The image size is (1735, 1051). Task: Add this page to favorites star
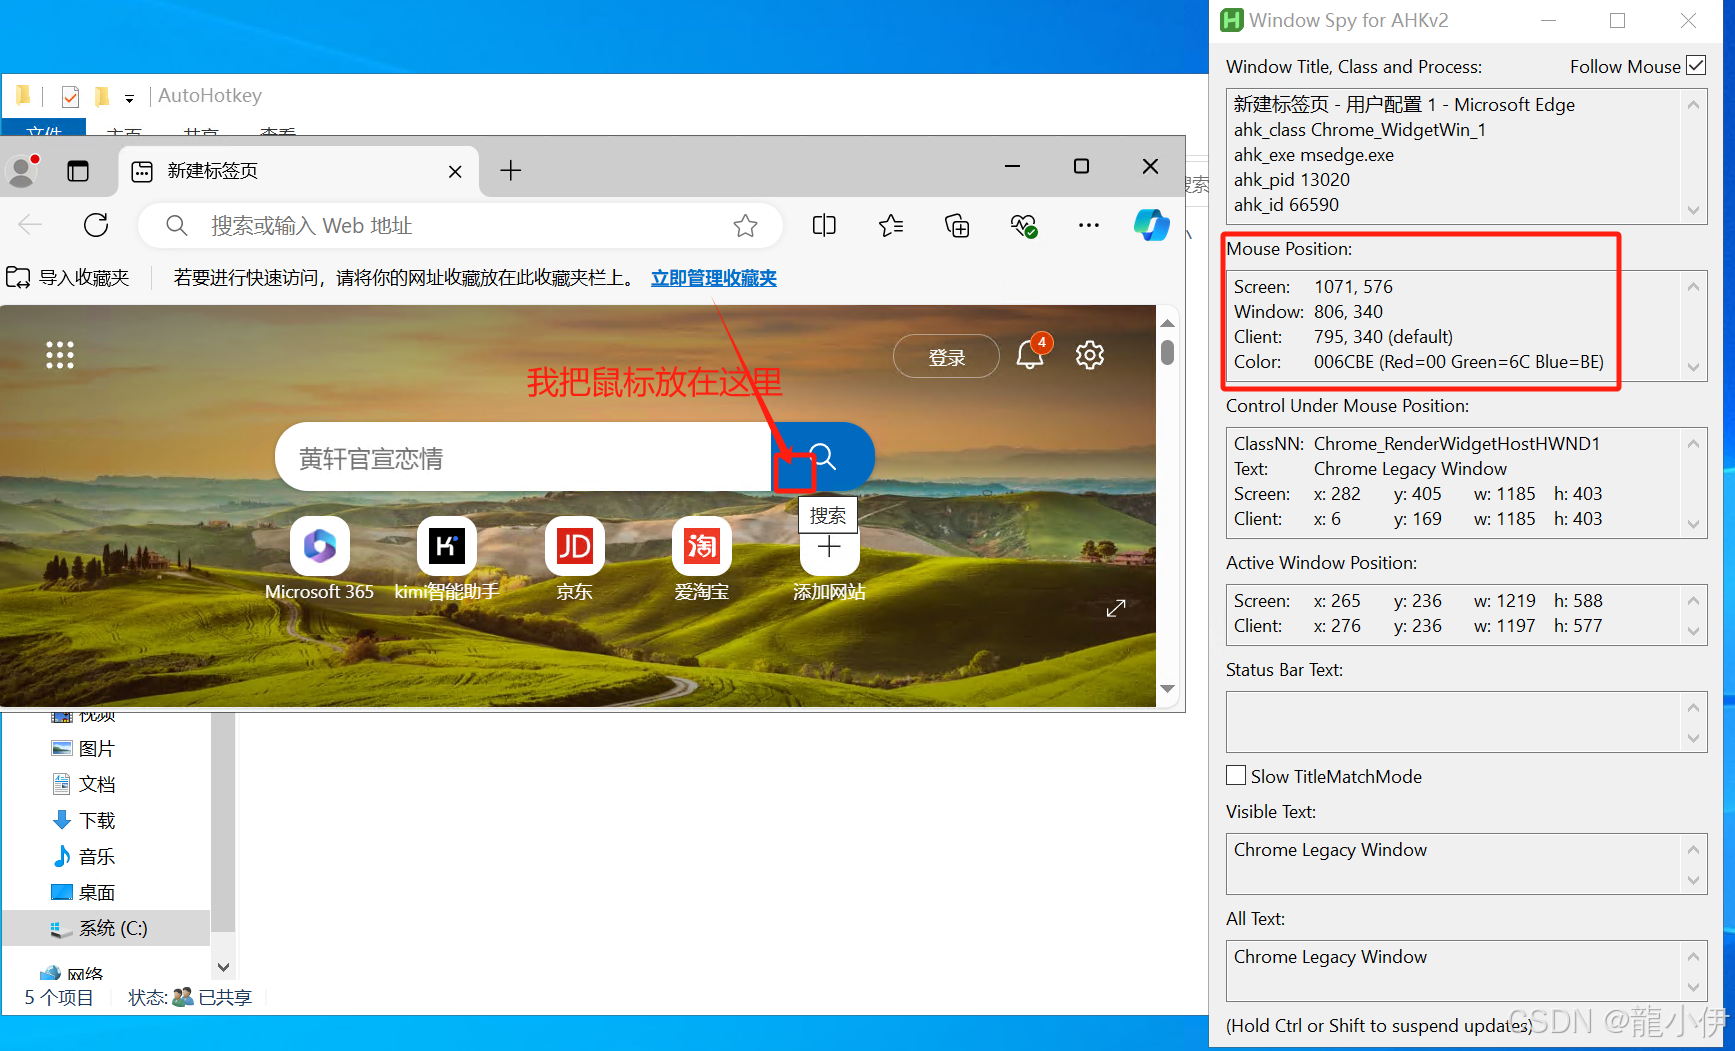(x=745, y=226)
